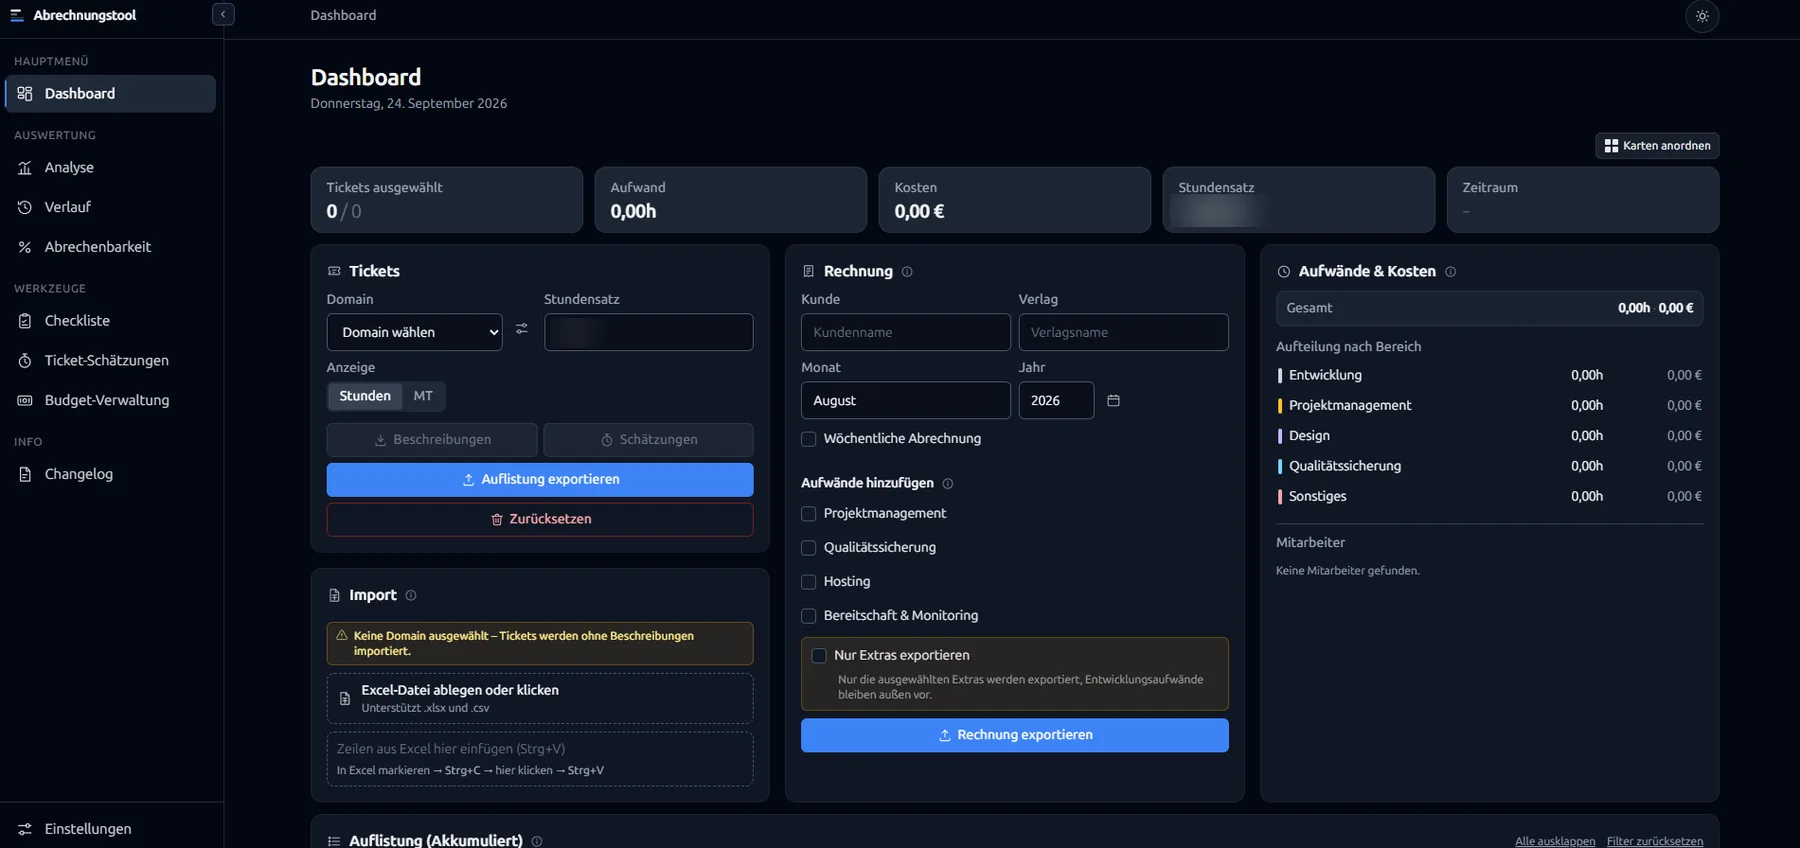Check the Hosting extra
Viewport: 1800px width, 848px height.
(x=809, y=582)
